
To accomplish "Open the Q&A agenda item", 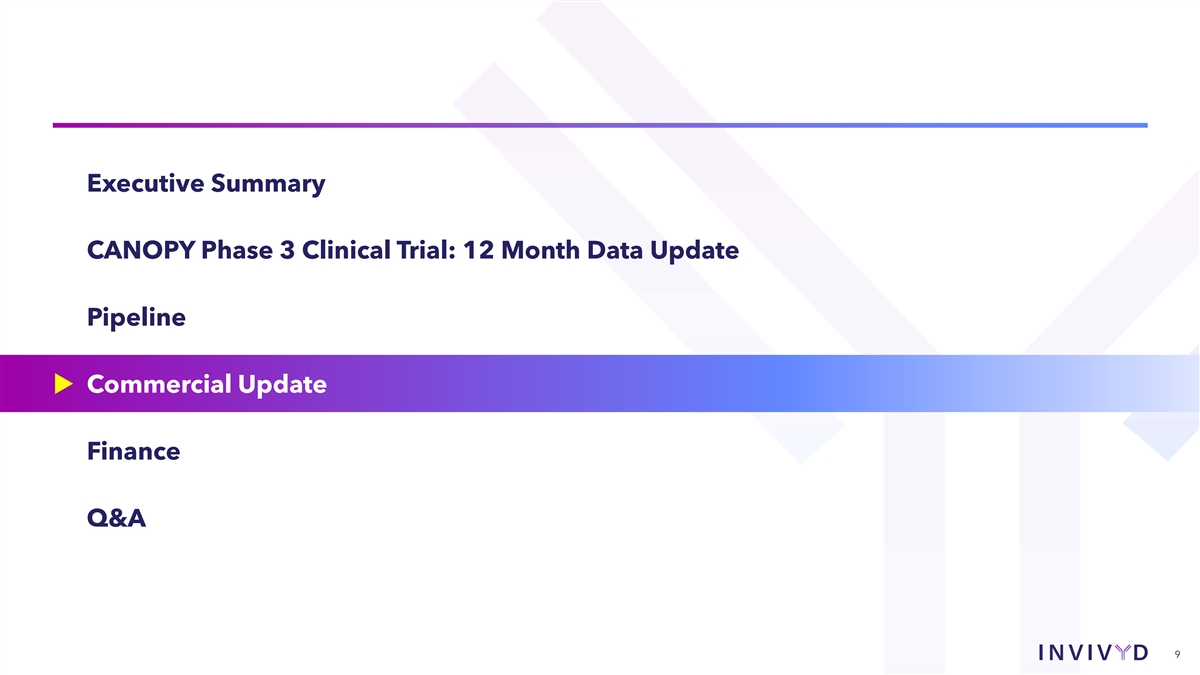I will pos(116,518).
